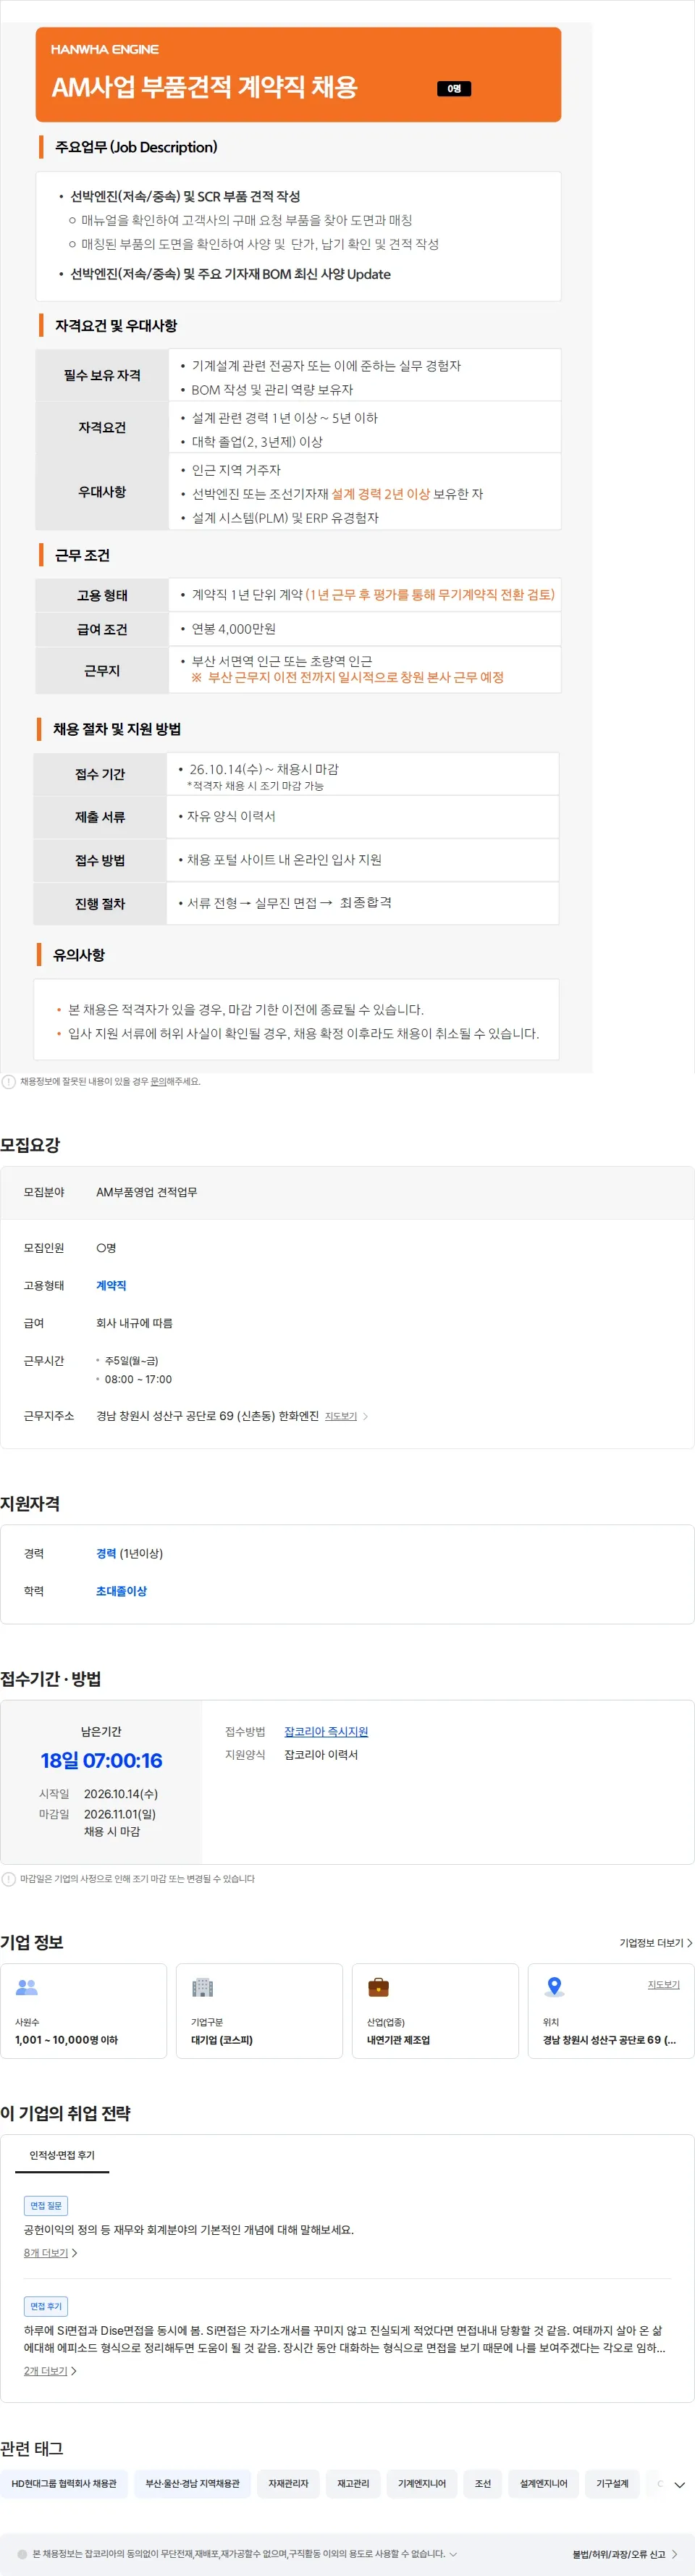Click arrow beside 기업정보 더보기
695x2576 pixels.
pos(689,1943)
